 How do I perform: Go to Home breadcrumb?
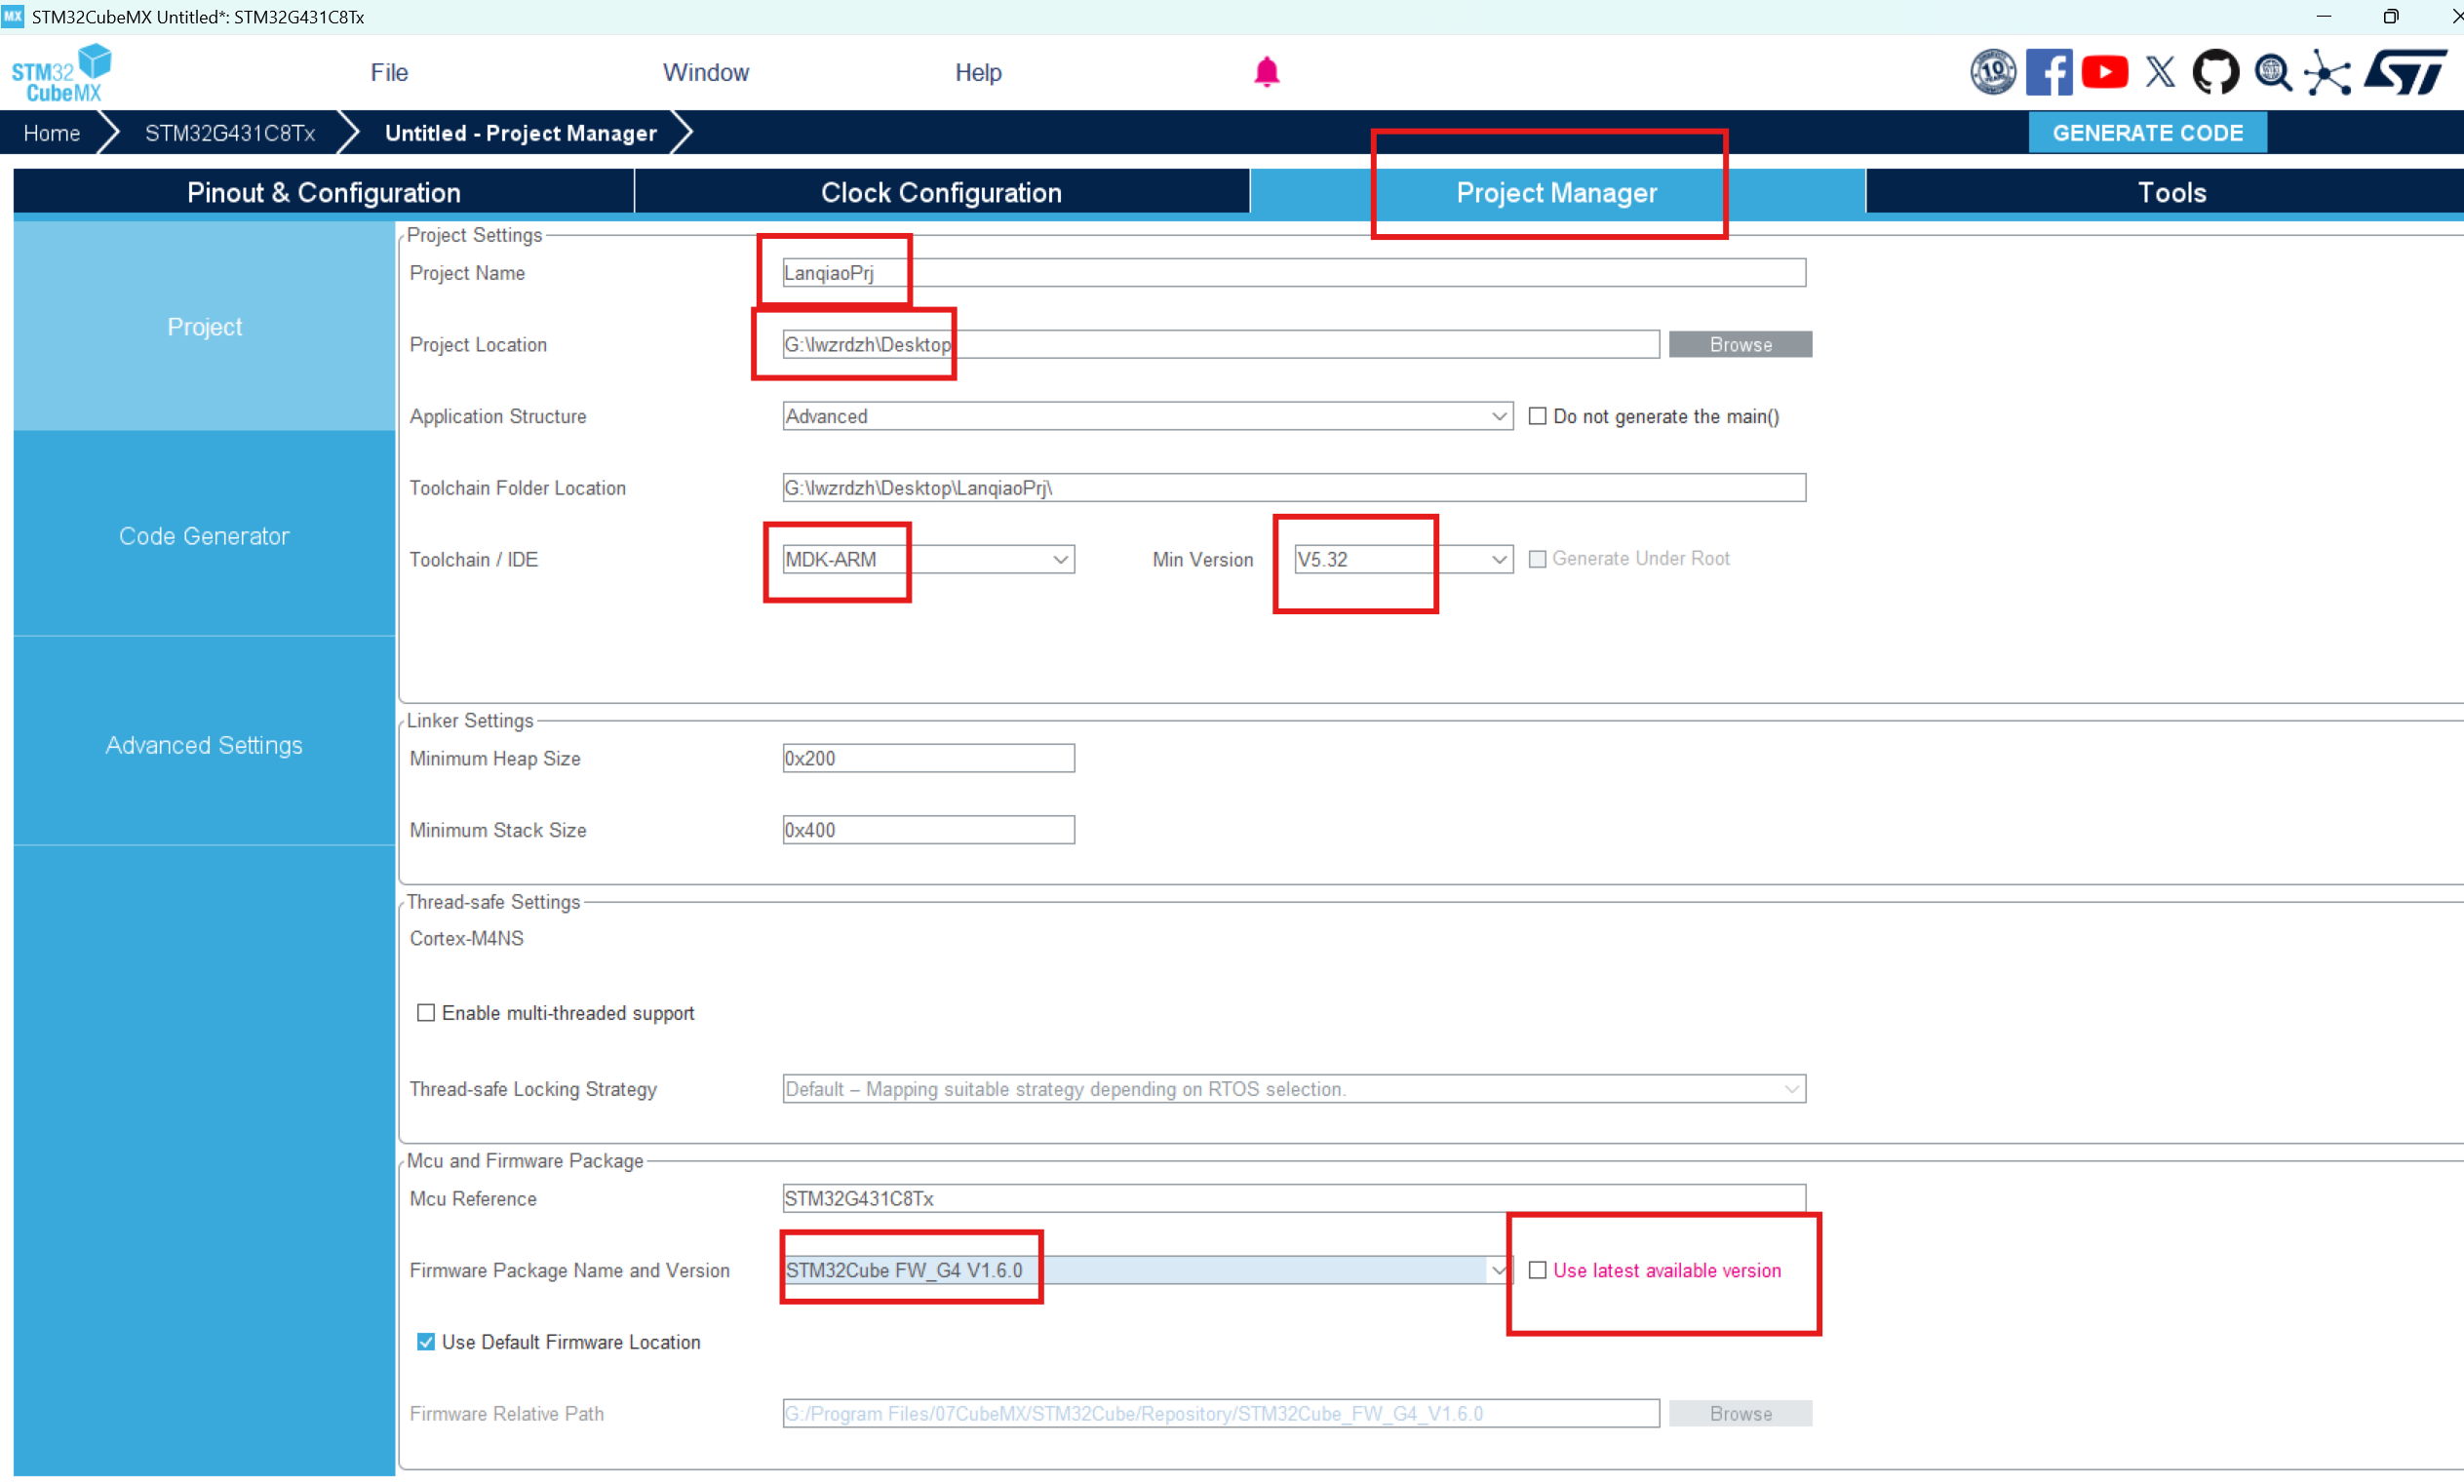(52, 133)
